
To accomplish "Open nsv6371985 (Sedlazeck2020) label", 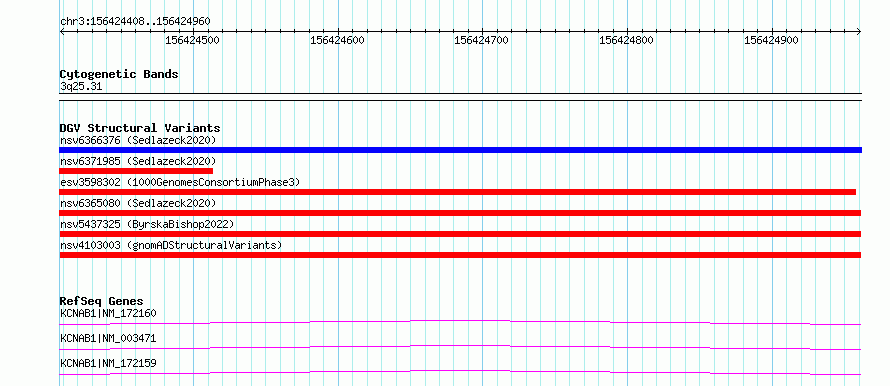I will point(138,161).
